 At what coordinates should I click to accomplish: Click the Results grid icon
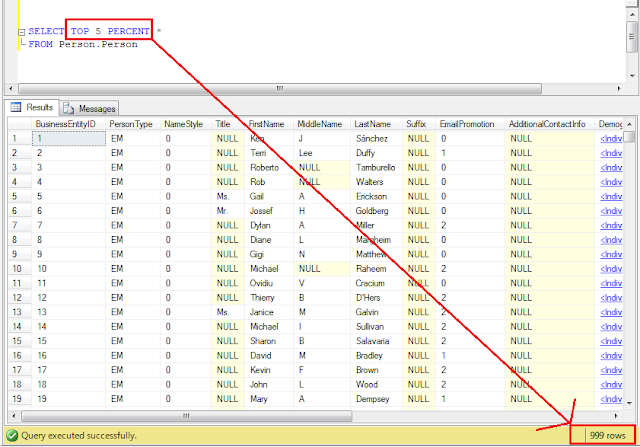(16, 107)
